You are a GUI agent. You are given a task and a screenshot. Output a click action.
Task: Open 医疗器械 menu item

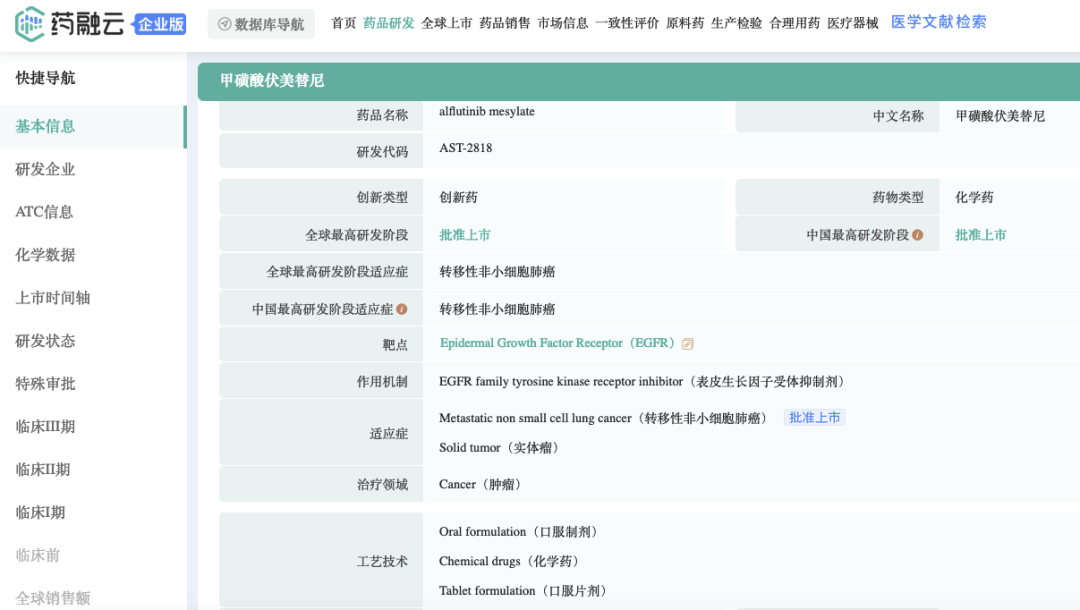tap(853, 23)
